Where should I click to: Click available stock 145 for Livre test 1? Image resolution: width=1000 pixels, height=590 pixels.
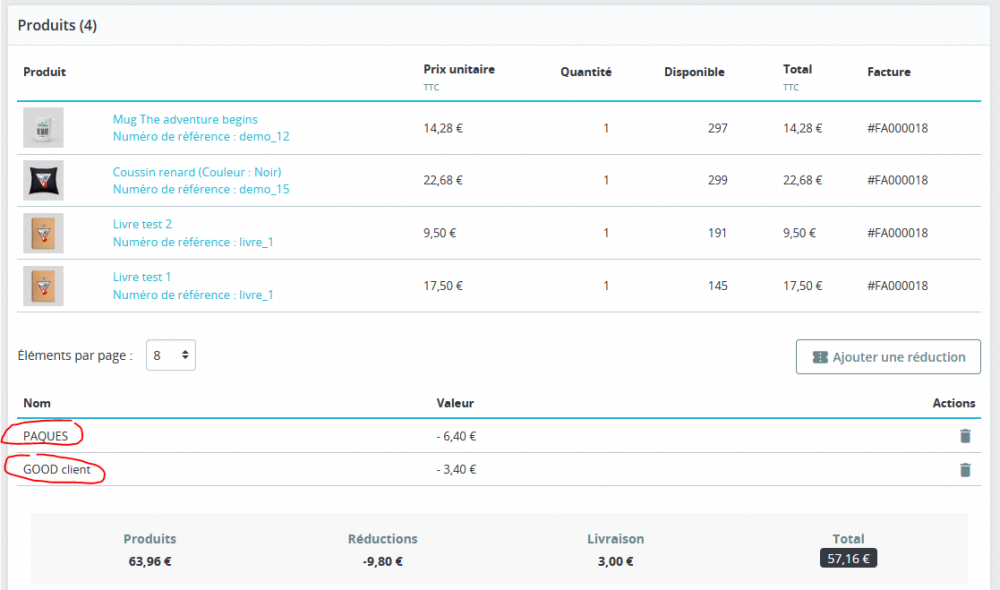tap(717, 286)
